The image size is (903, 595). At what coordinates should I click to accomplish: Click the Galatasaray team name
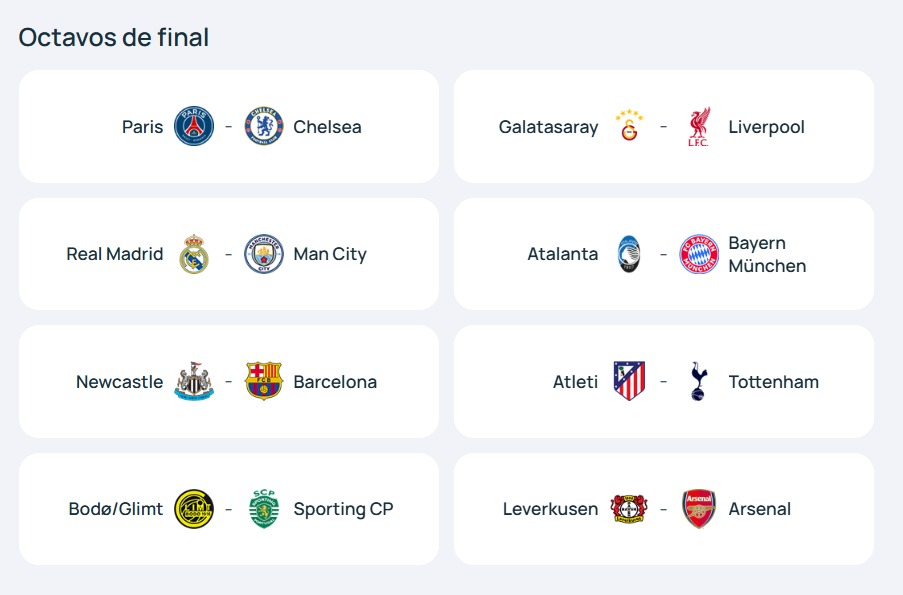coord(548,127)
